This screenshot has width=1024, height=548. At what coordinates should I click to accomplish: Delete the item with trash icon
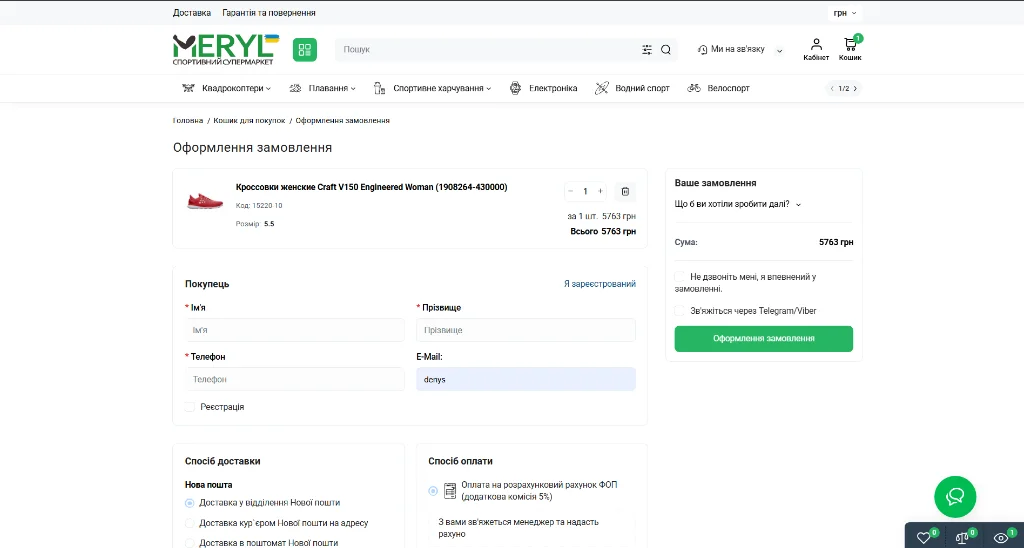point(625,191)
